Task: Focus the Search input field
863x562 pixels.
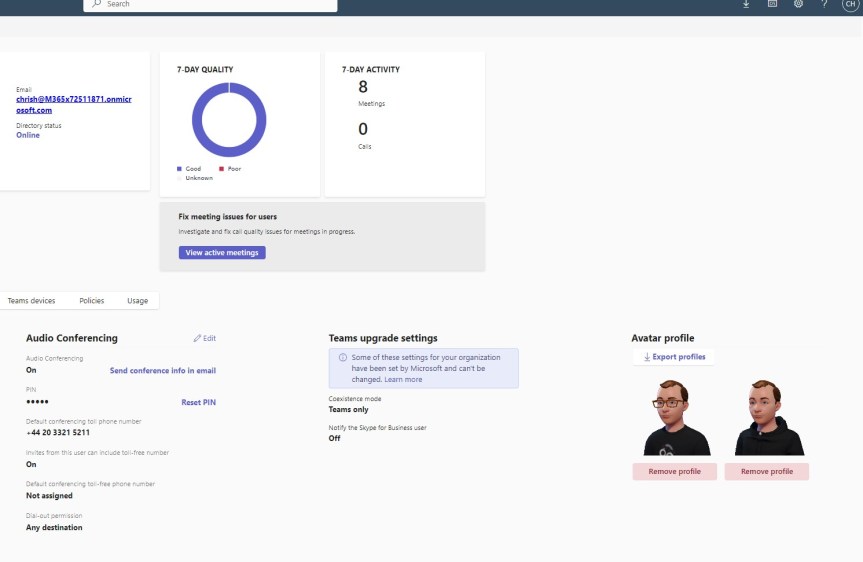Action: click(210, 4)
